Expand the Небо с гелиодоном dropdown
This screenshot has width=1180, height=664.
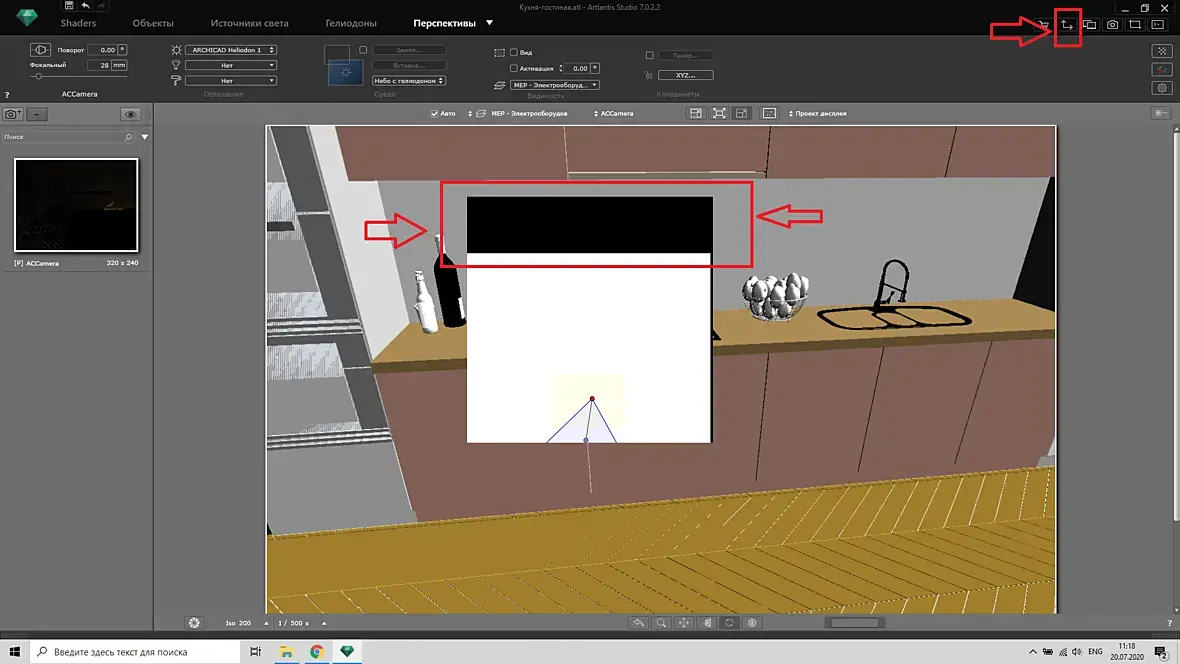click(409, 81)
